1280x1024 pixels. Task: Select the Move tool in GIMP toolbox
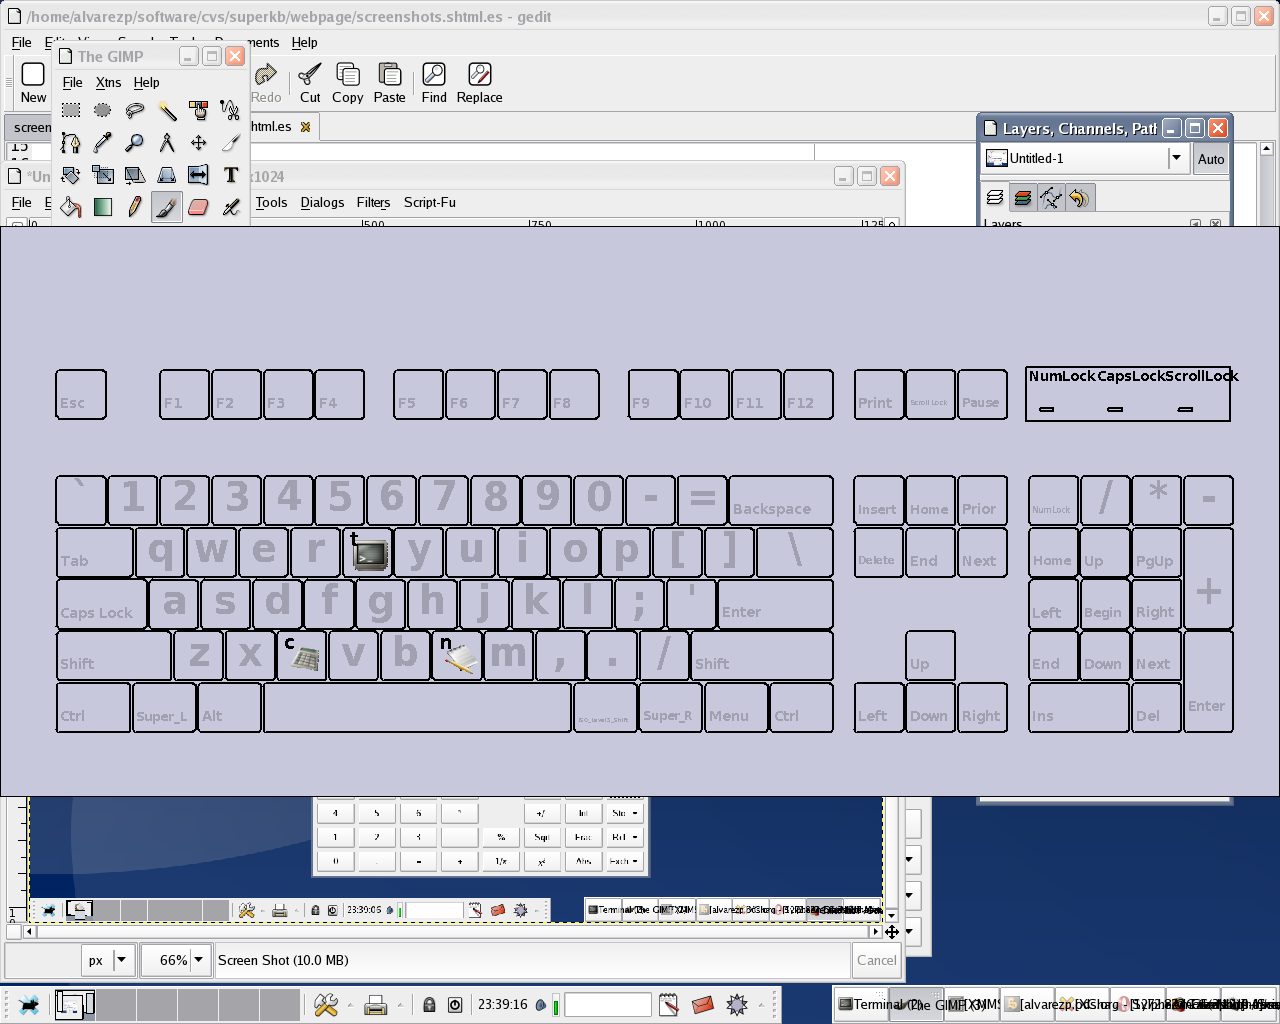[198, 143]
